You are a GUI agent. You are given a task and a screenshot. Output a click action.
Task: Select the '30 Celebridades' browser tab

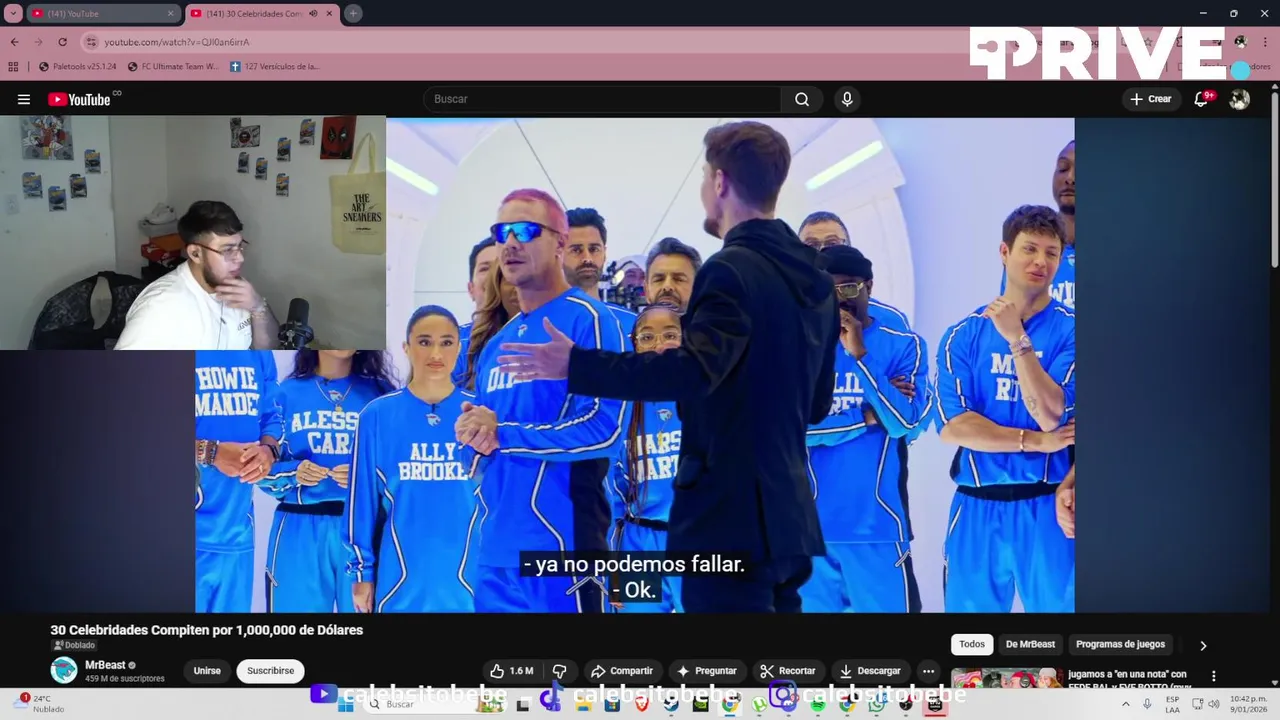pyautogui.click(x=262, y=14)
